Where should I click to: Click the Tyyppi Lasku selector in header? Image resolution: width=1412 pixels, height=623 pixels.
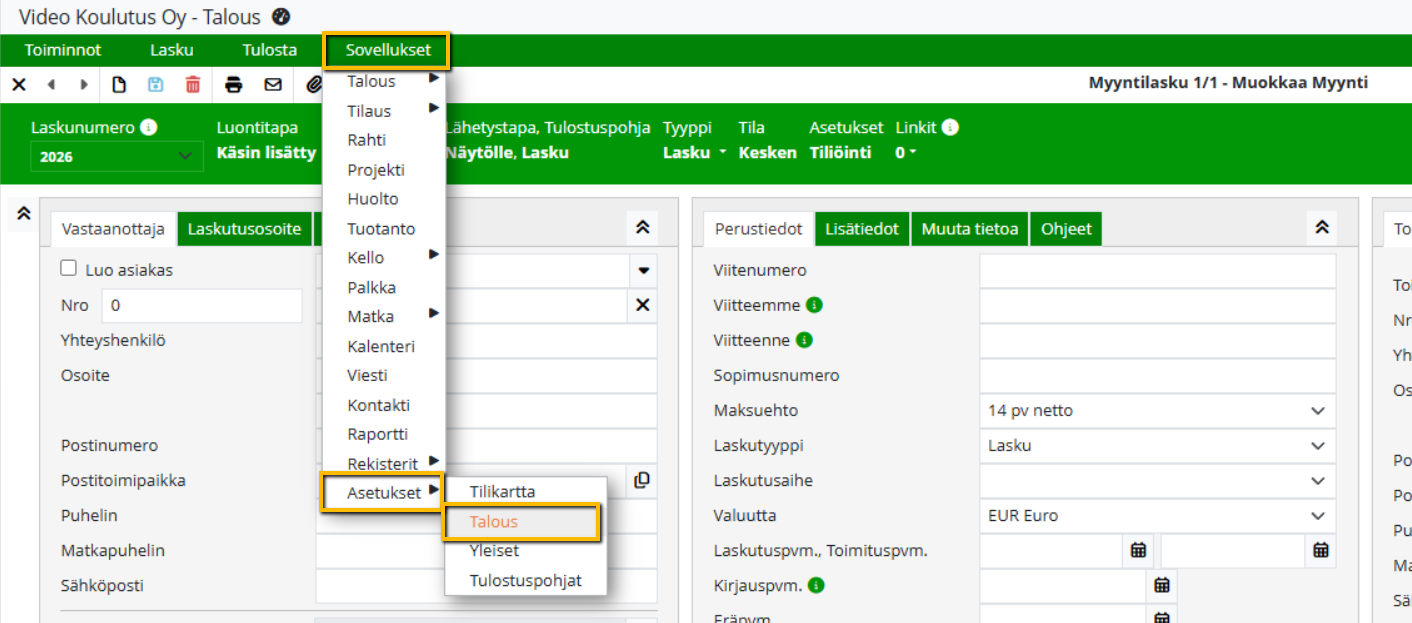(694, 153)
